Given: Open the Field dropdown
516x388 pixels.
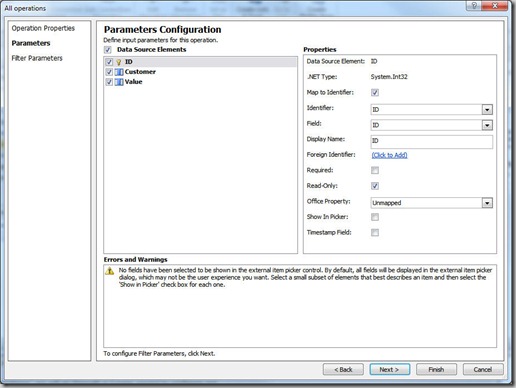Looking at the screenshot, I should click(487, 125).
